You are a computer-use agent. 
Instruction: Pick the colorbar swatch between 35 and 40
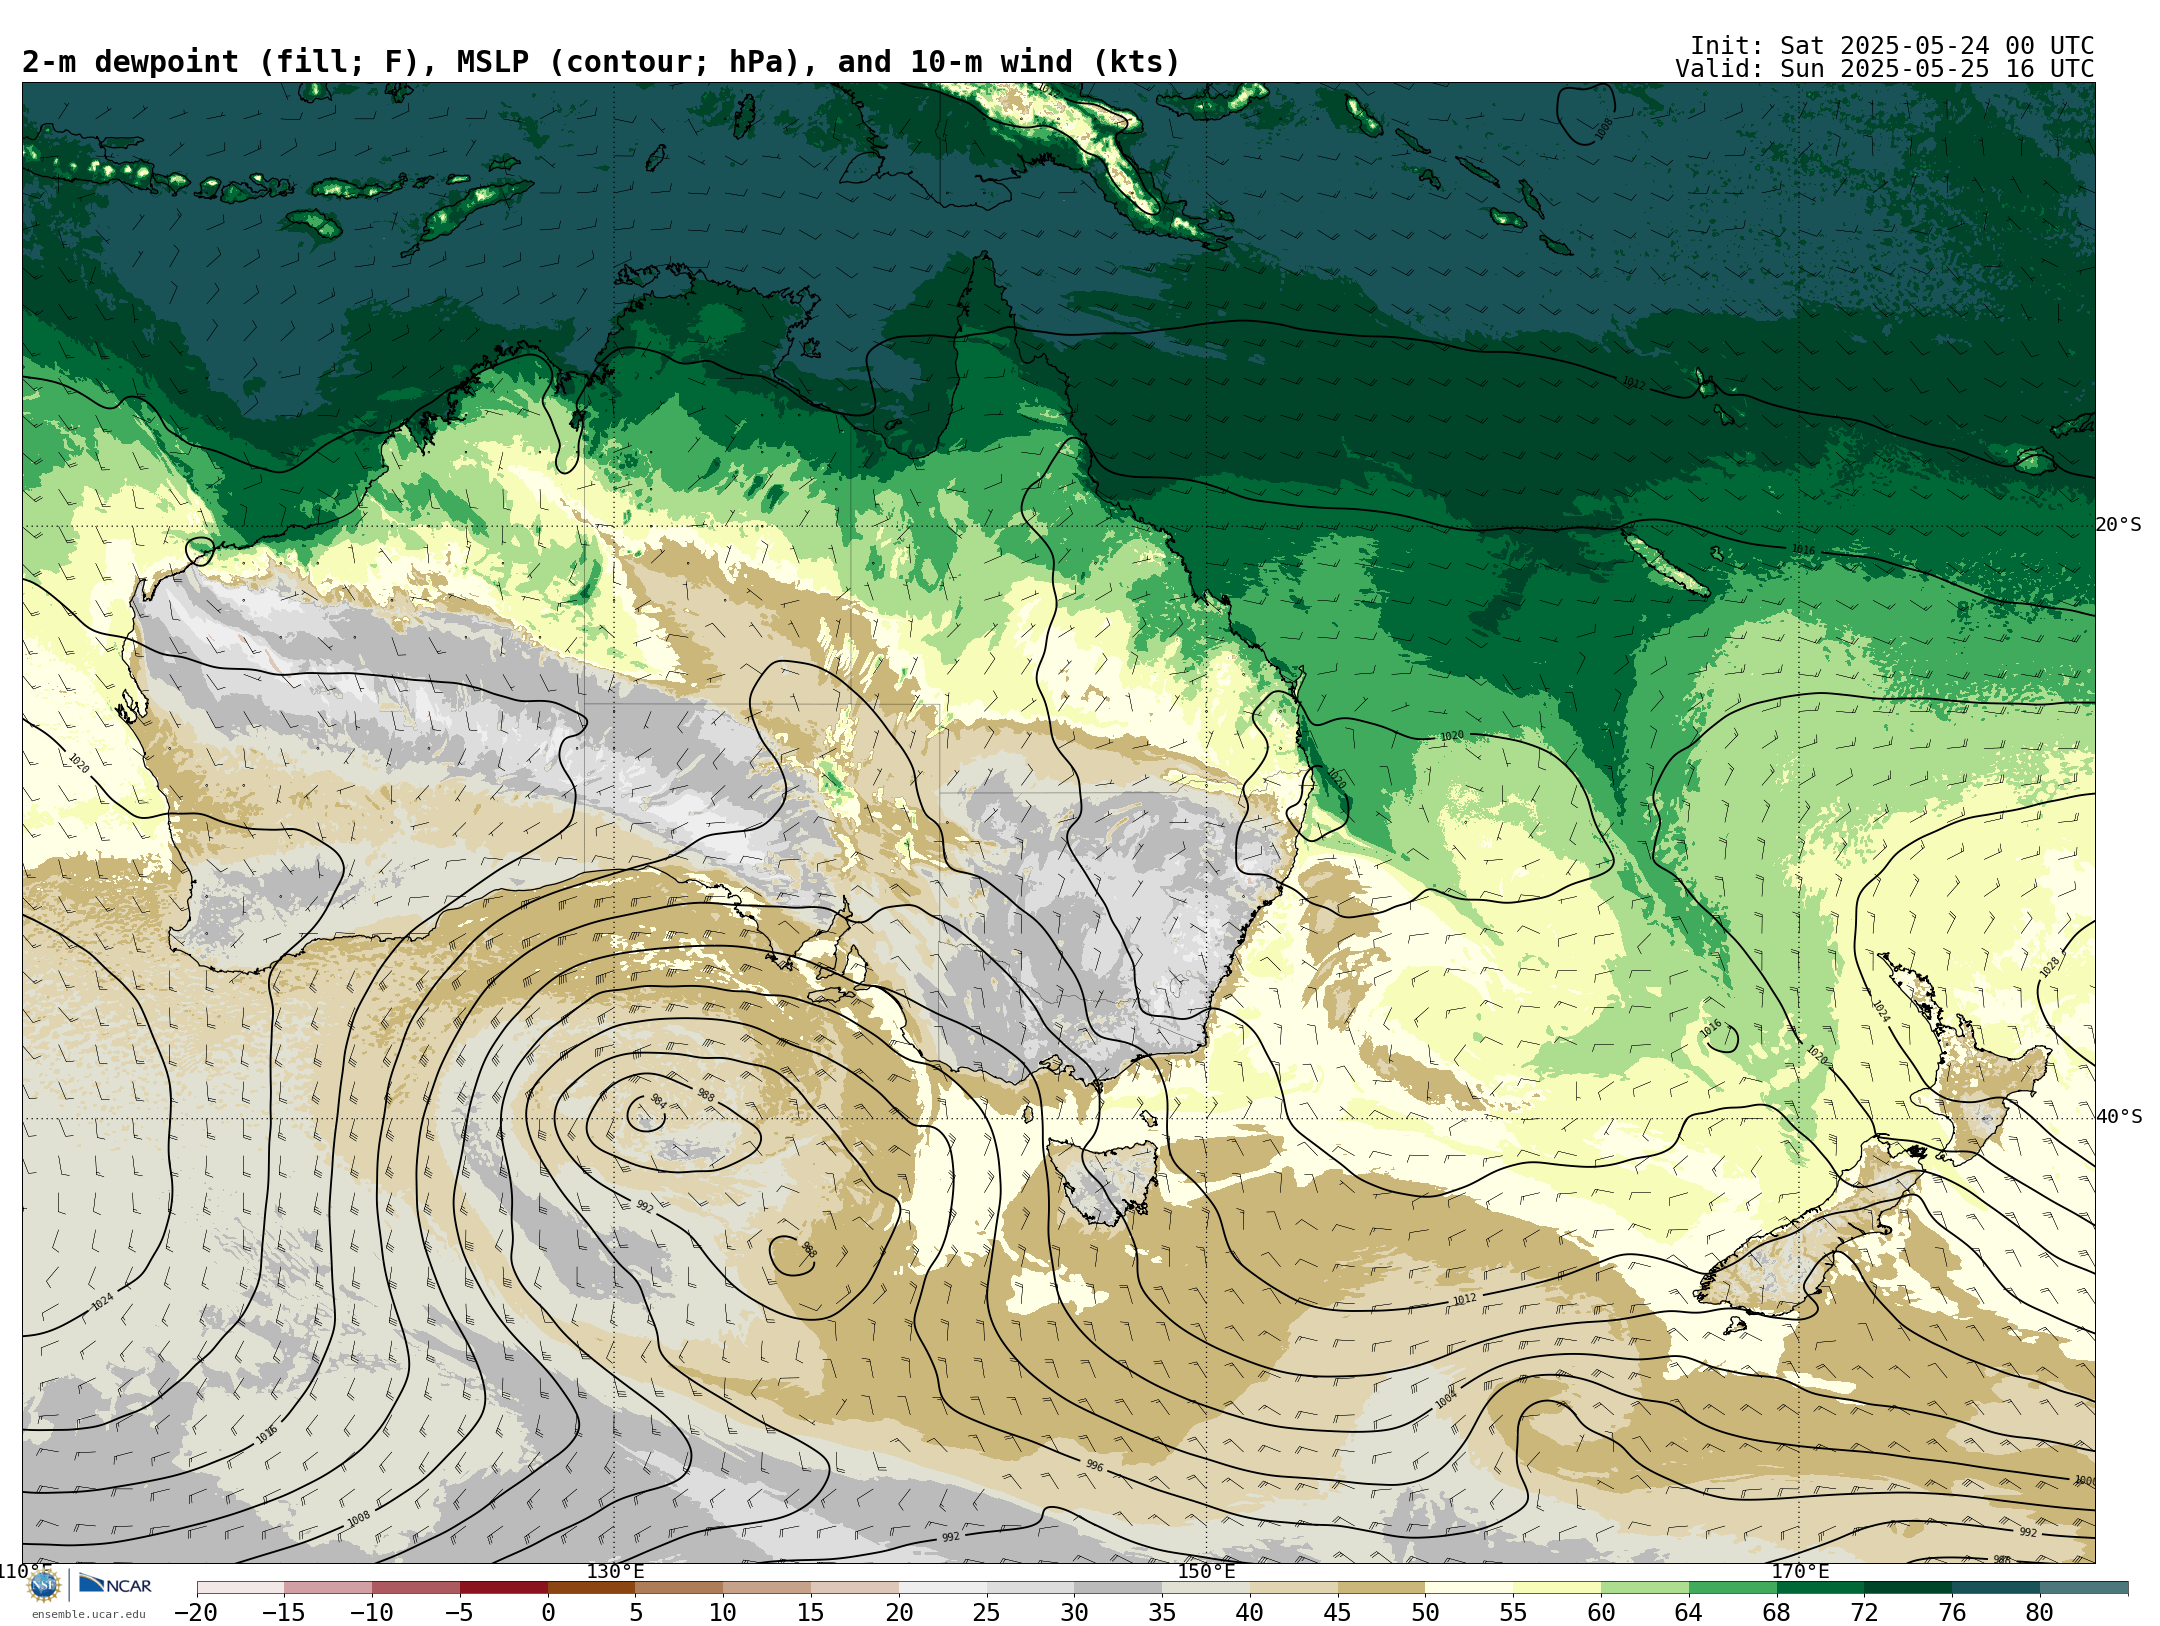[x=1206, y=1588]
